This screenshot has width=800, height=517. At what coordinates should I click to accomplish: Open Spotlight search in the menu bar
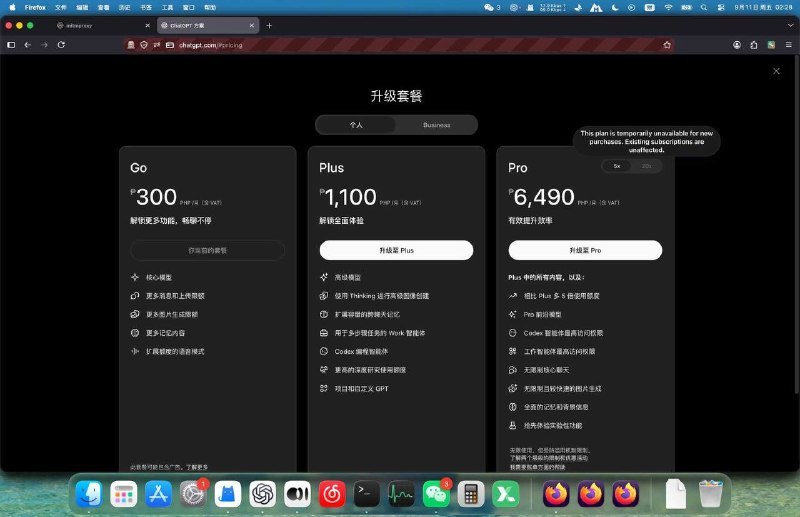coord(704,8)
